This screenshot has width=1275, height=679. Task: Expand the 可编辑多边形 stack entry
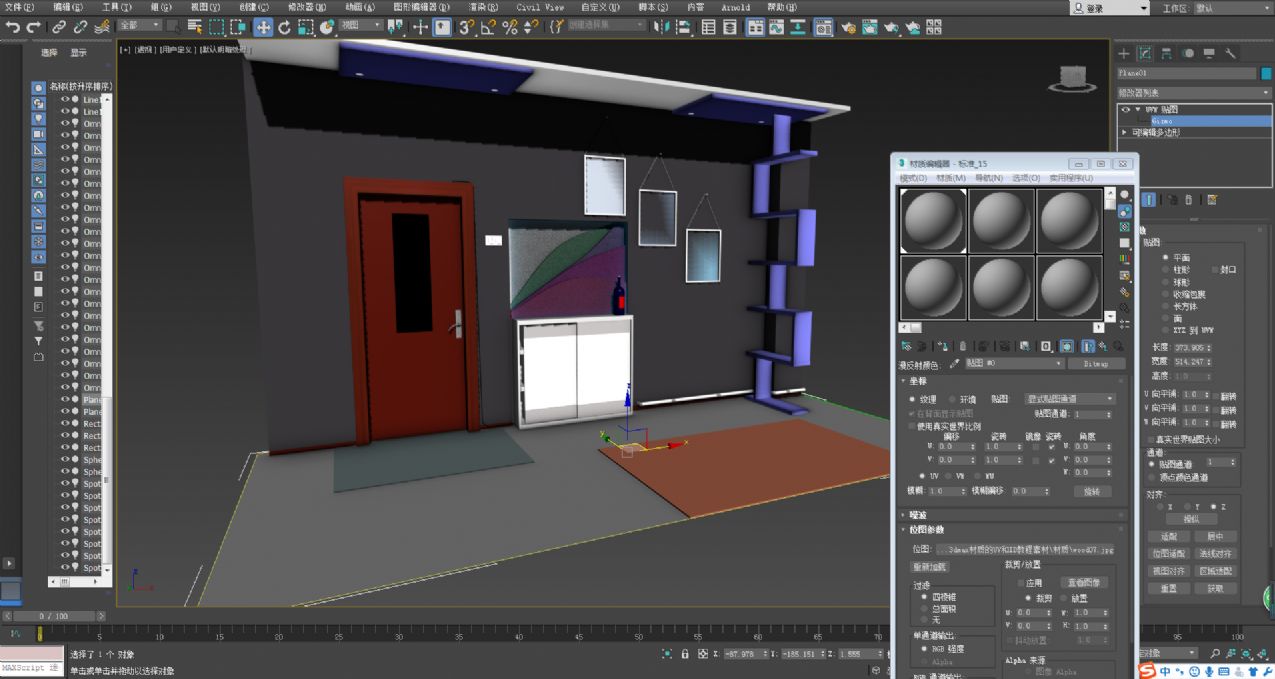pos(1124,132)
